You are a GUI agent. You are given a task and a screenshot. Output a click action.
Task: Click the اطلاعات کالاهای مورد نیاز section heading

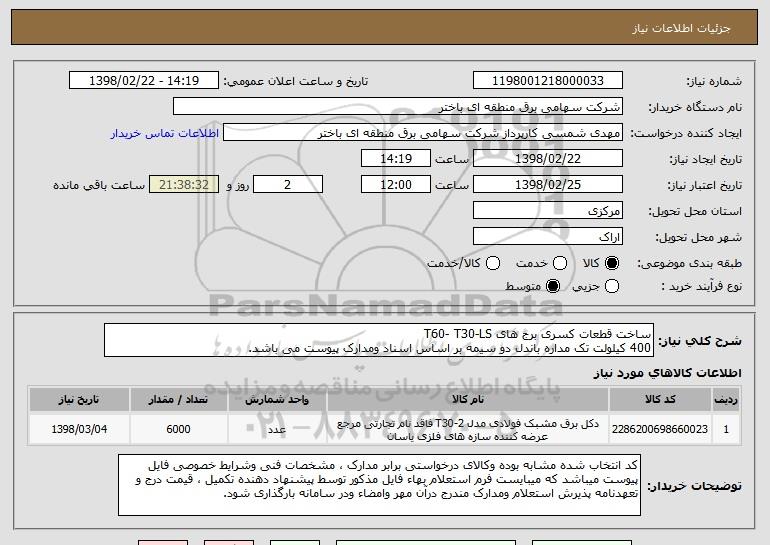pos(667,373)
